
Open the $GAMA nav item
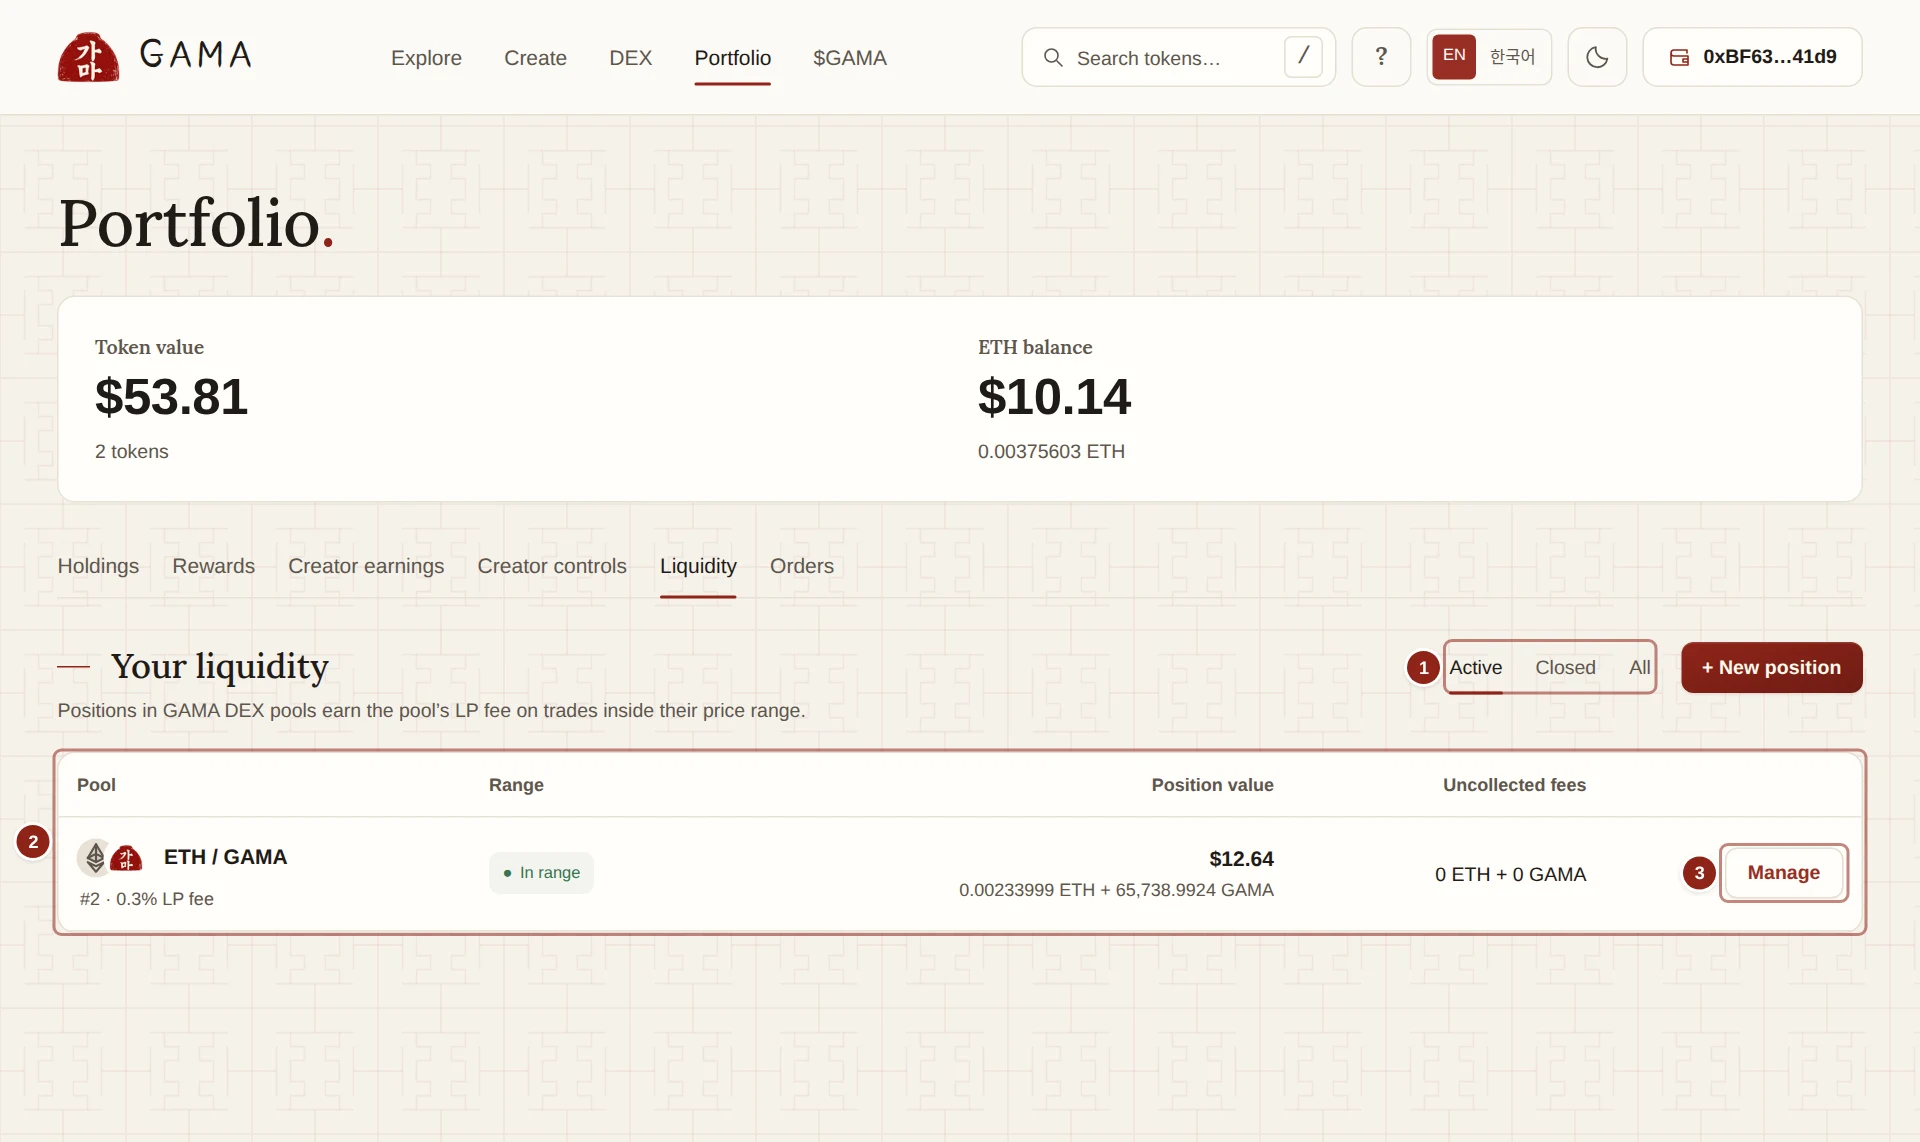849,58
